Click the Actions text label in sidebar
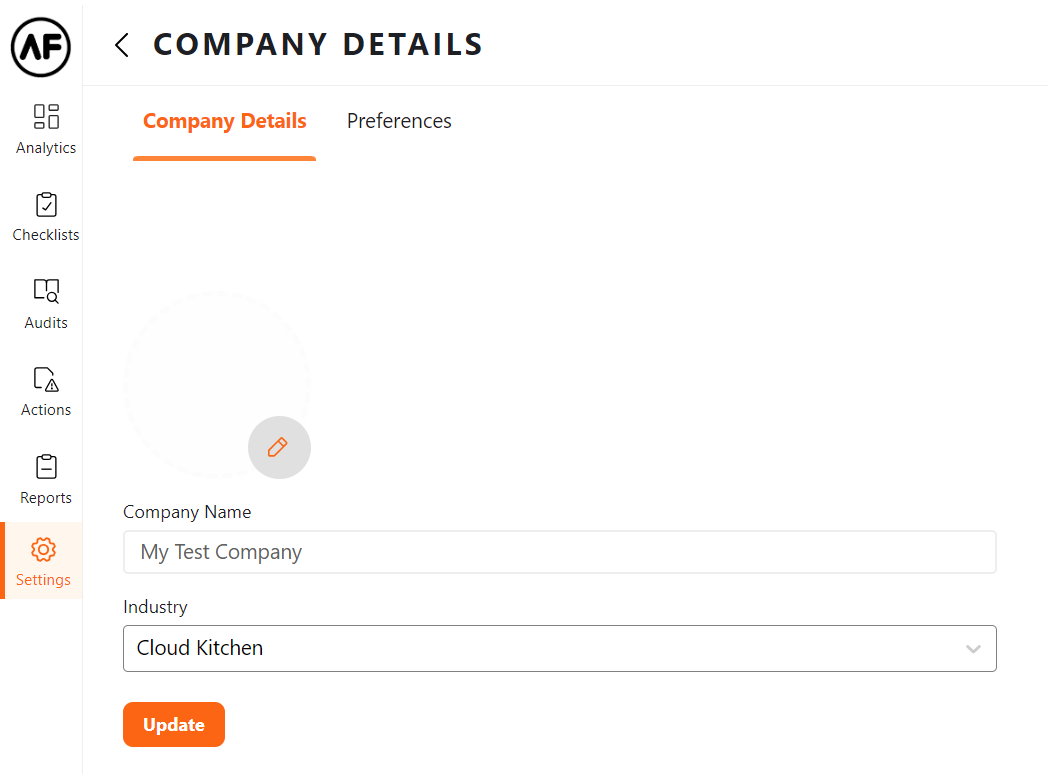 click(x=46, y=410)
